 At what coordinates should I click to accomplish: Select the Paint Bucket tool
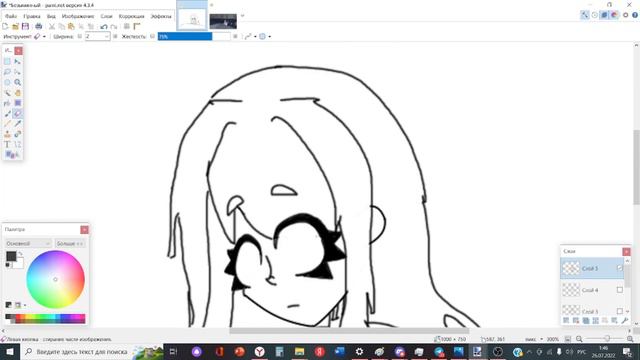(x=7, y=103)
